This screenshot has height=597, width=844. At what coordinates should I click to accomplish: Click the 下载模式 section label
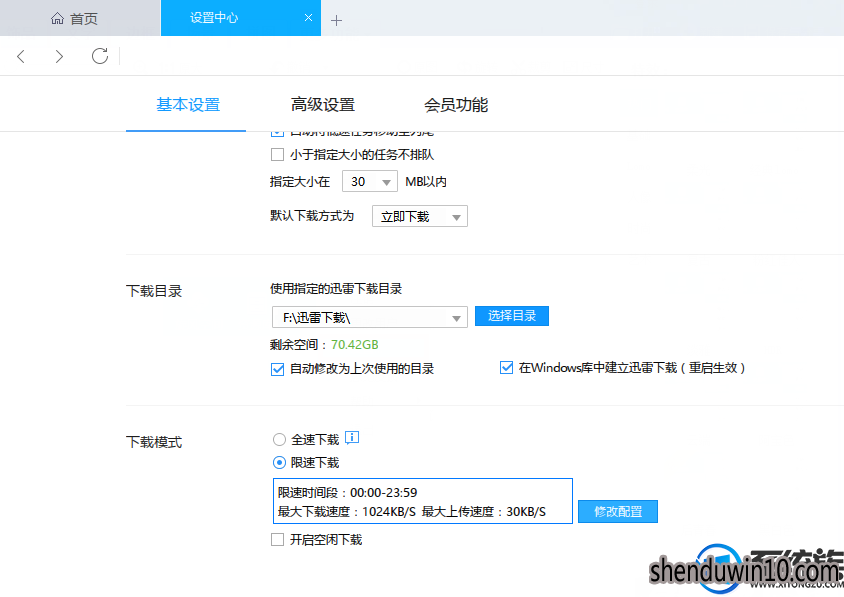click(154, 443)
